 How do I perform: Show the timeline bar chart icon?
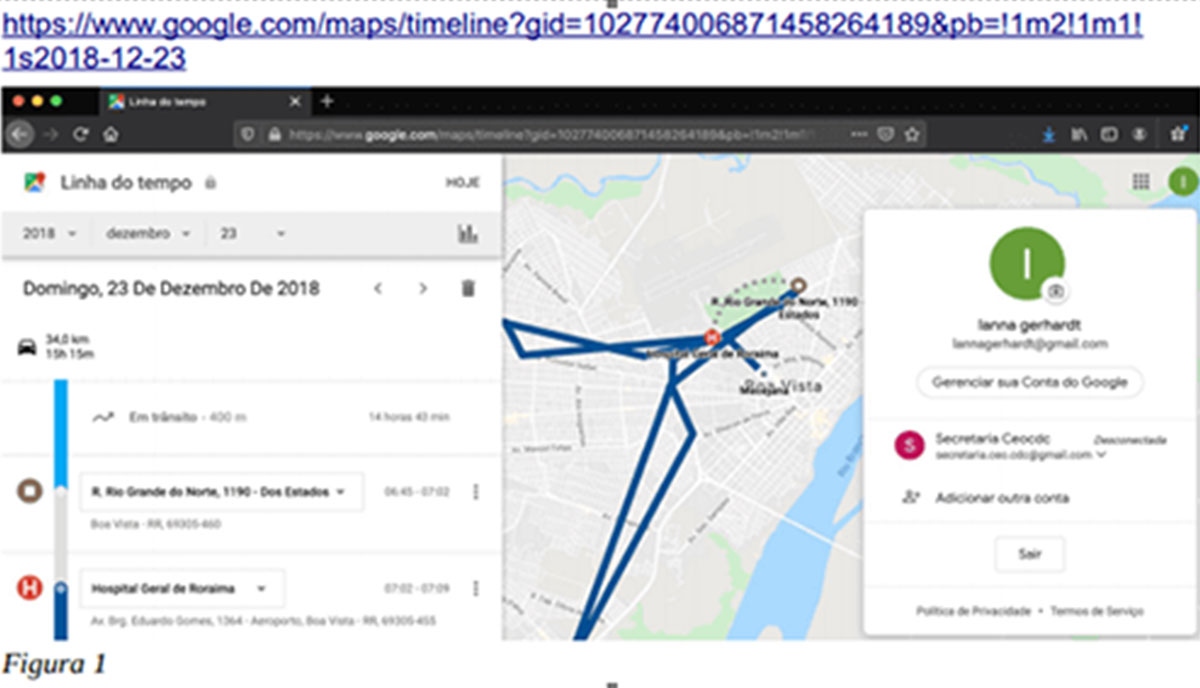pos(467,233)
